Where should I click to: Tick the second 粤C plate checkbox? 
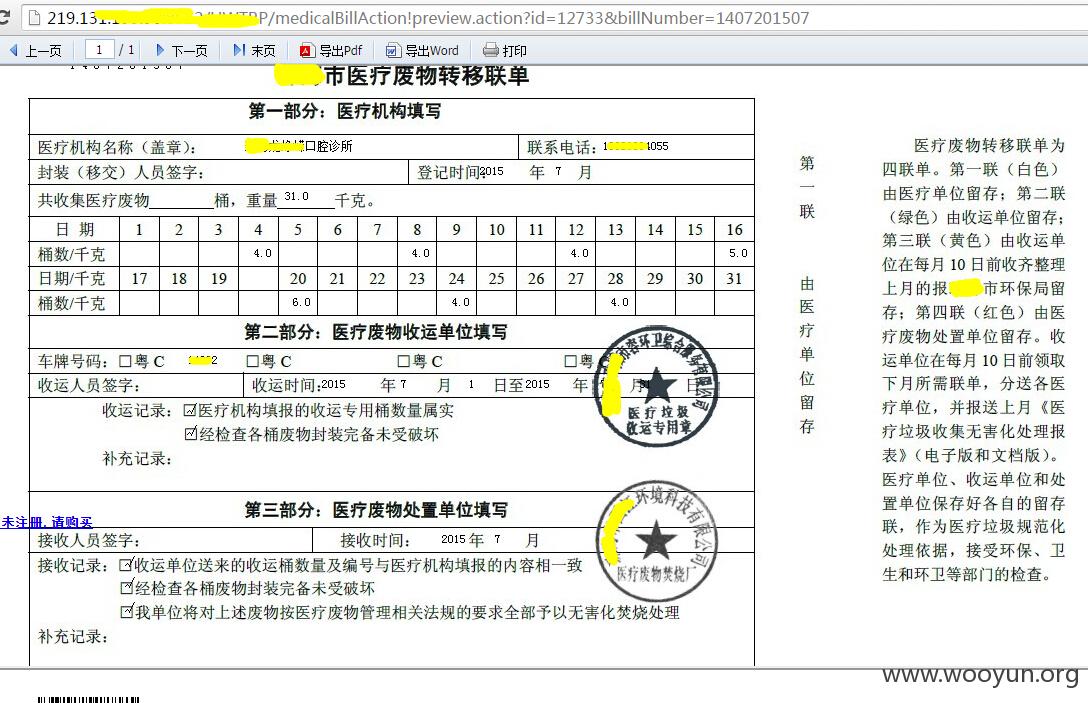253,361
